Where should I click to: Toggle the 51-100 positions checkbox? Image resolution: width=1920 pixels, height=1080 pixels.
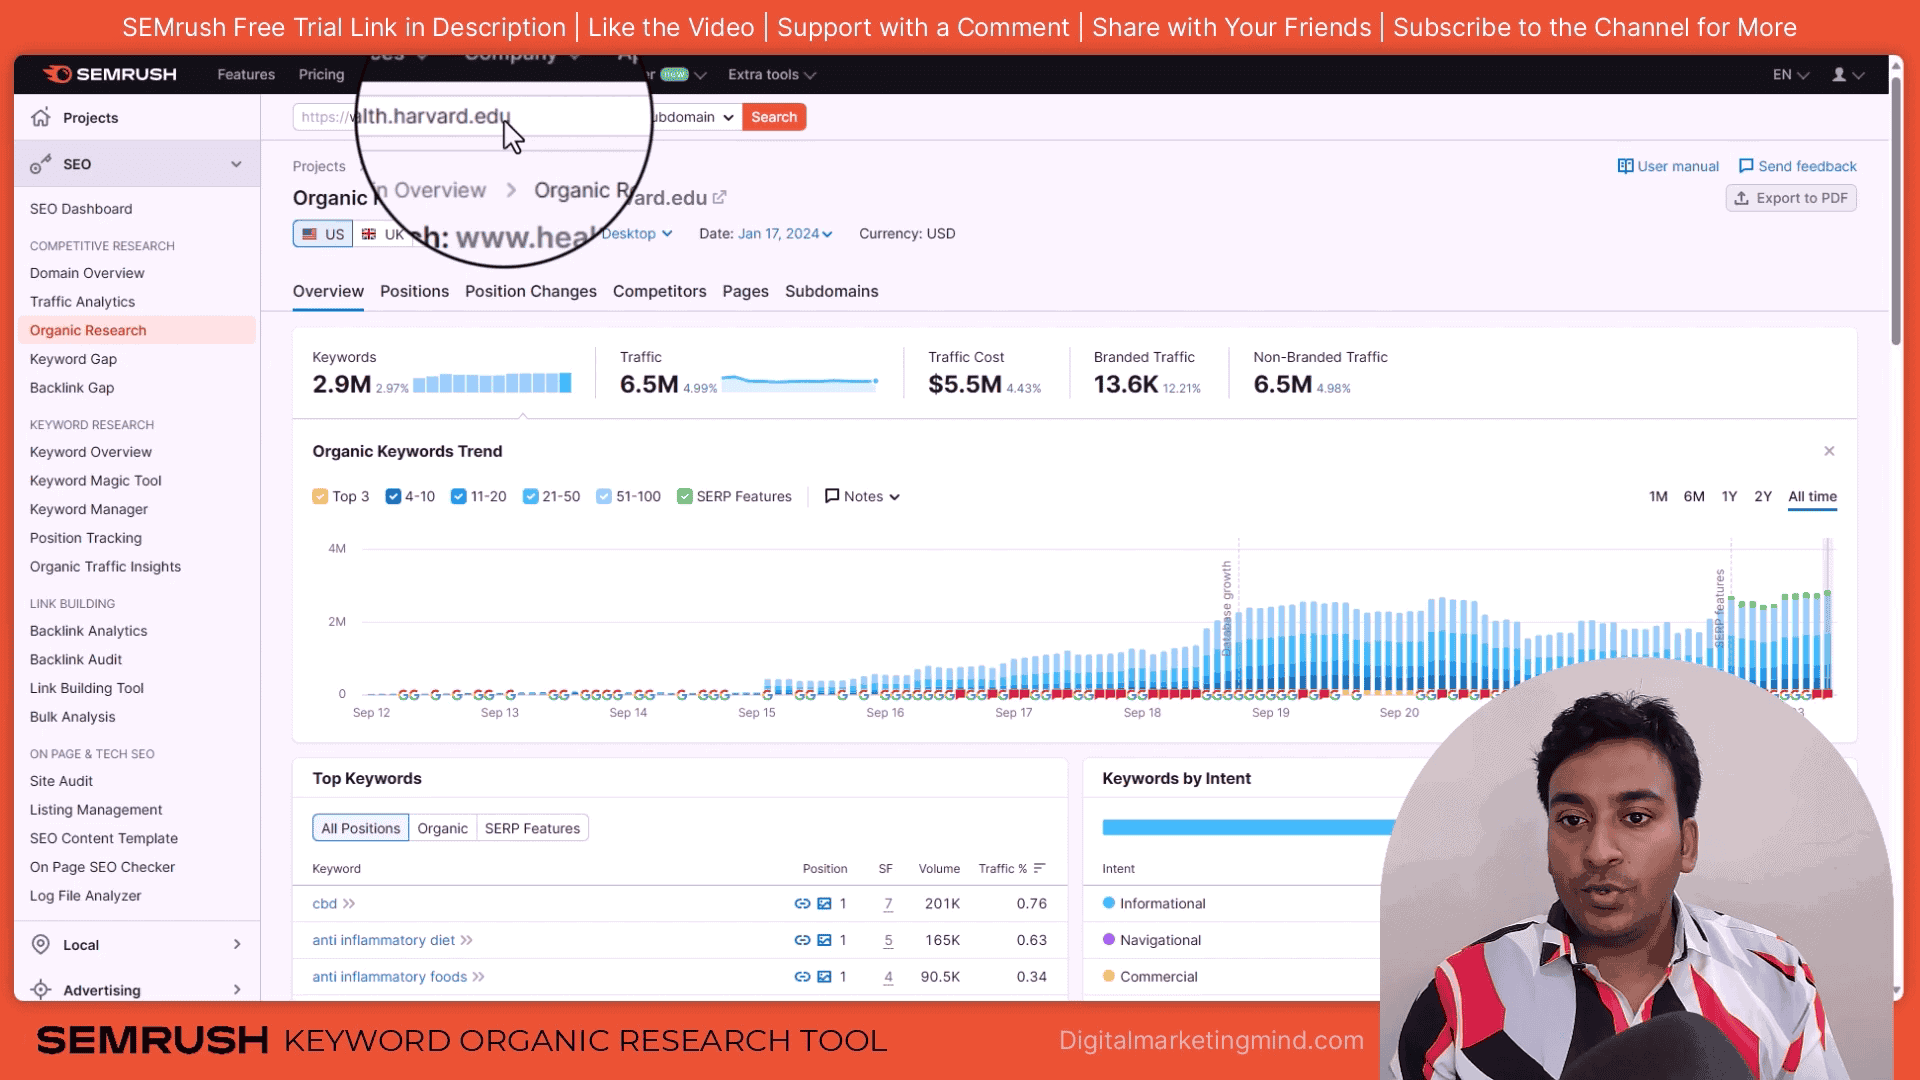pos(604,496)
